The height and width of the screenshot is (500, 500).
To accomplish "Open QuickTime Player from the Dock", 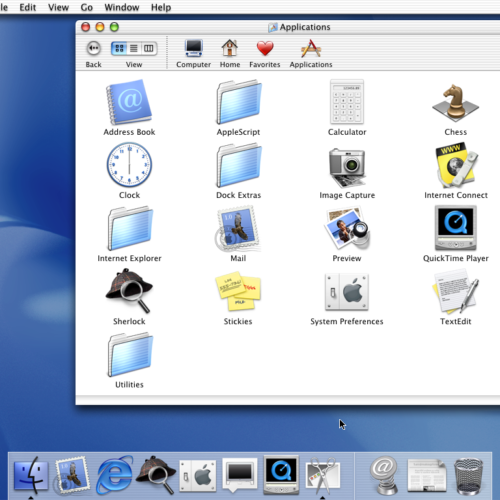I will [281, 475].
